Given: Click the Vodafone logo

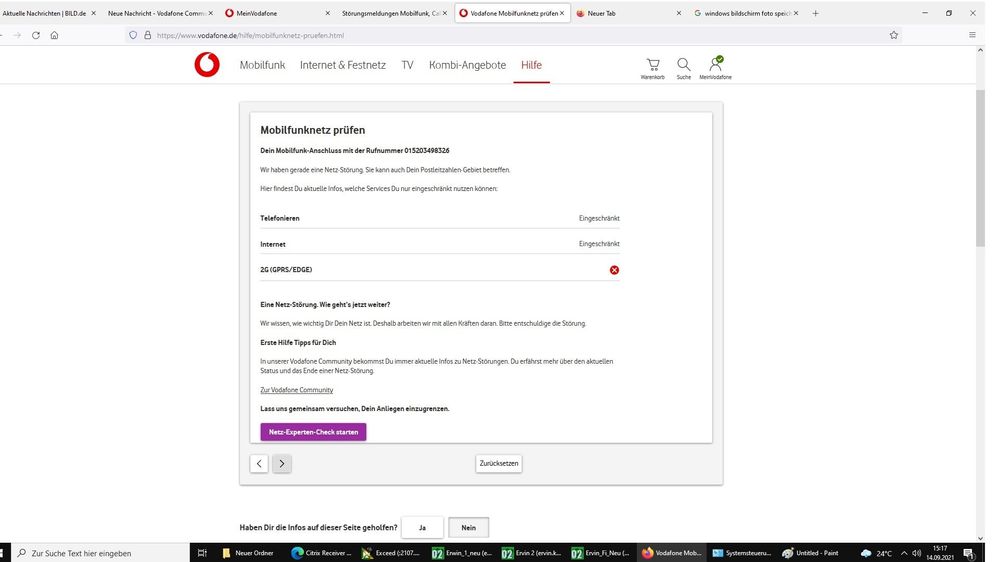Looking at the screenshot, I should pos(207,65).
